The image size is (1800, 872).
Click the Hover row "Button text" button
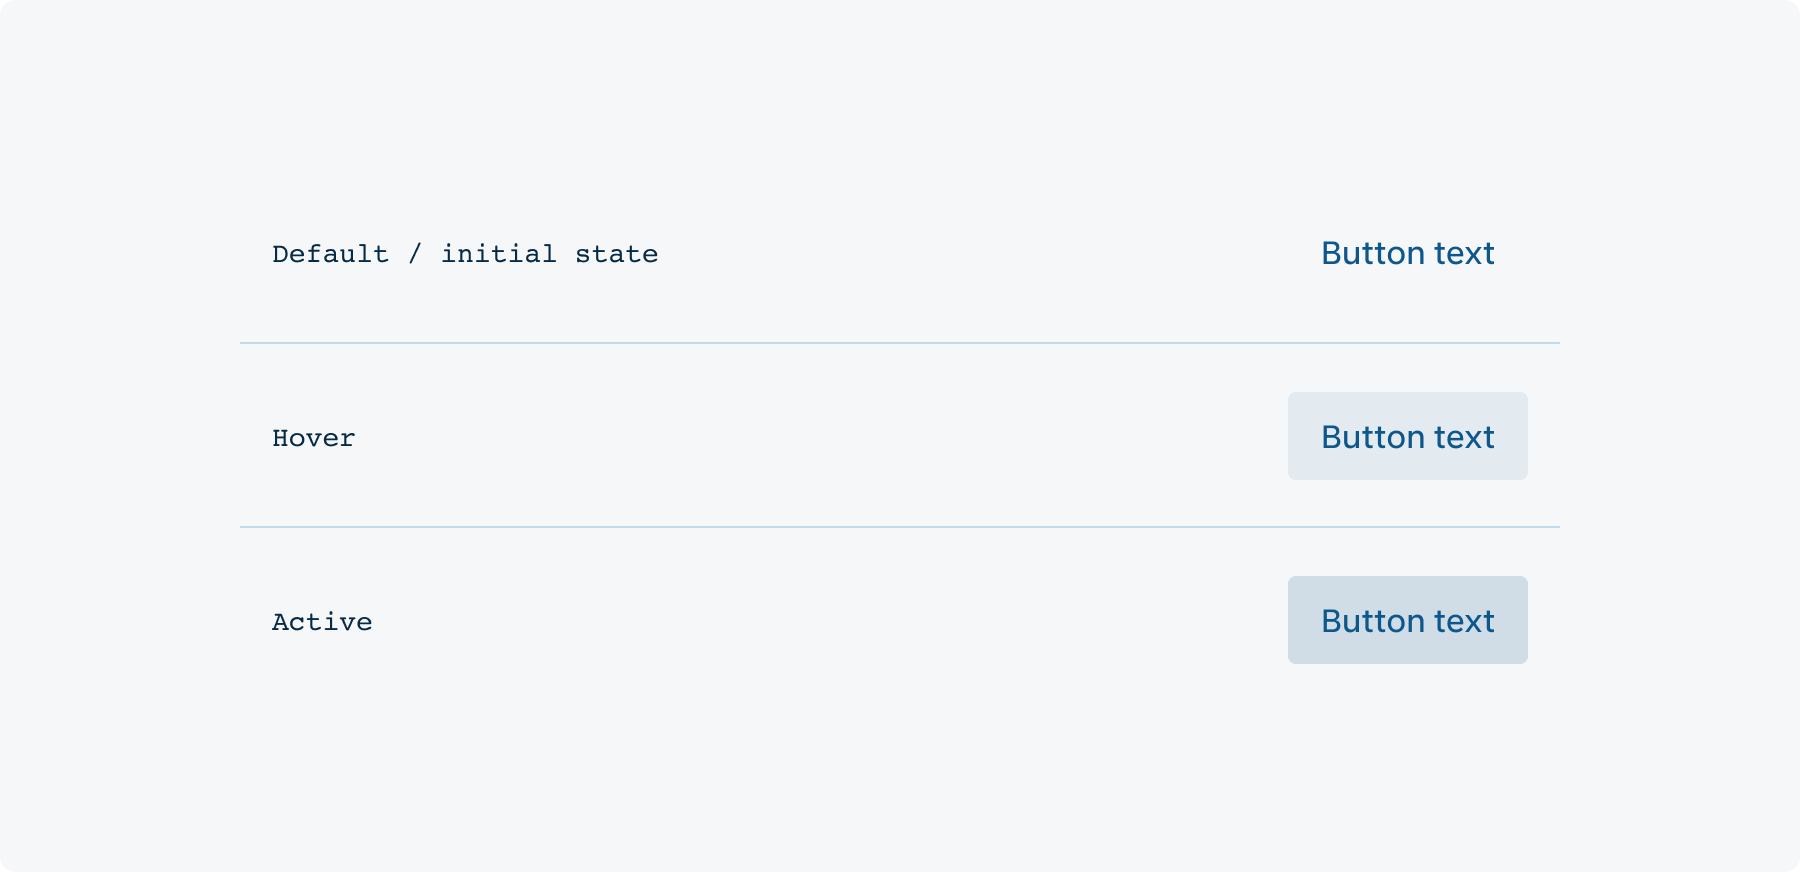tap(1407, 436)
